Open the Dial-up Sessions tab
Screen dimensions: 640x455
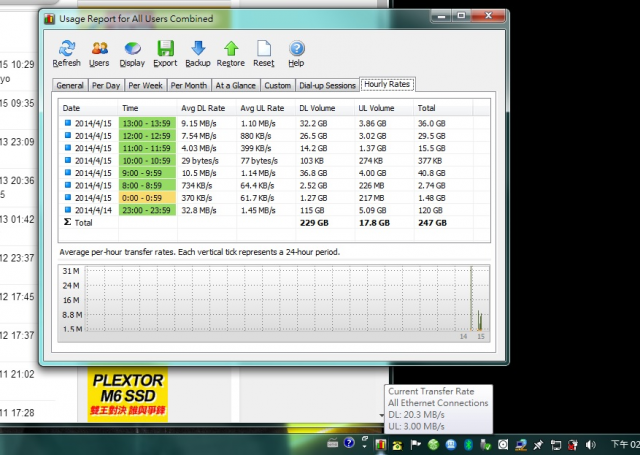click(x=327, y=85)
